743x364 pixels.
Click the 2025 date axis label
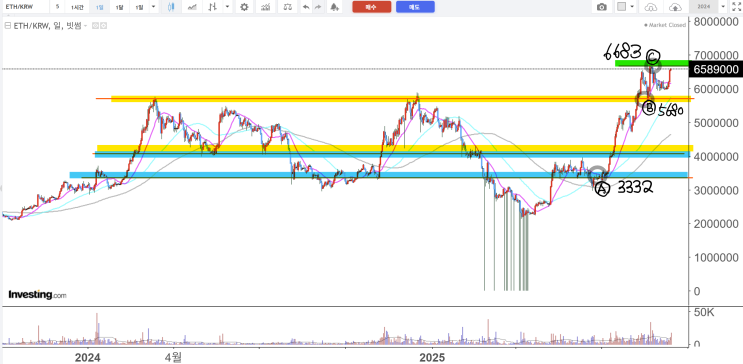[432, 357]
